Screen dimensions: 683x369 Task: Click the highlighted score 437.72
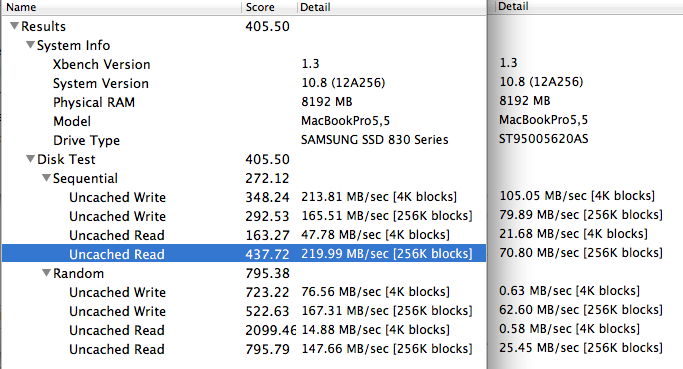click(x=267, y=254)
